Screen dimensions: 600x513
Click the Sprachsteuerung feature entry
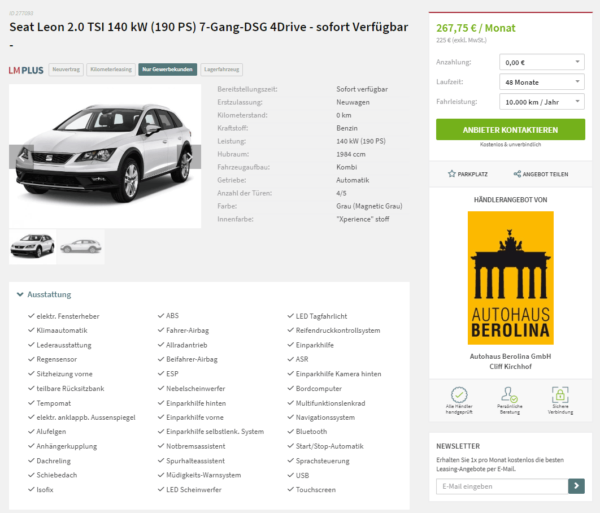pyautogui.click(x=323, y=461)
